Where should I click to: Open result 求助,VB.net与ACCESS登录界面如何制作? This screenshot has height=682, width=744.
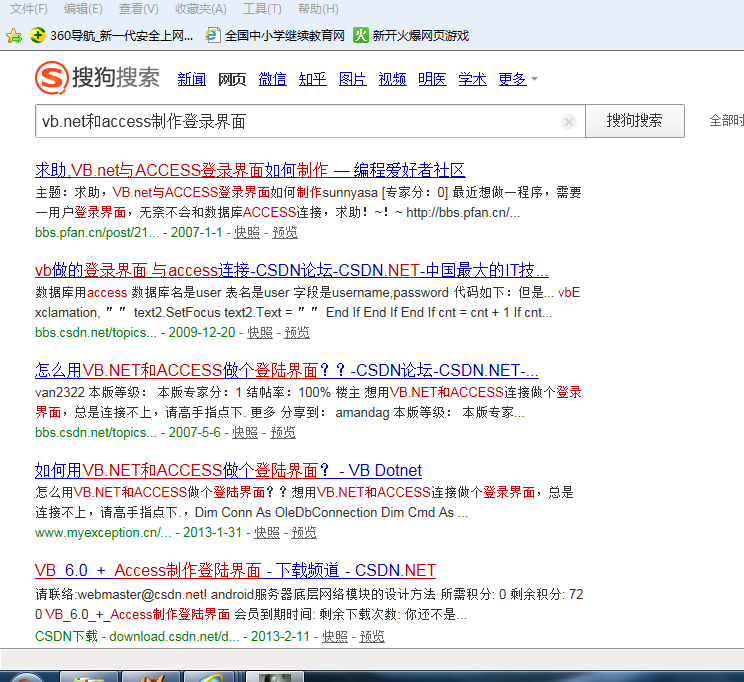tap(250, 170)
